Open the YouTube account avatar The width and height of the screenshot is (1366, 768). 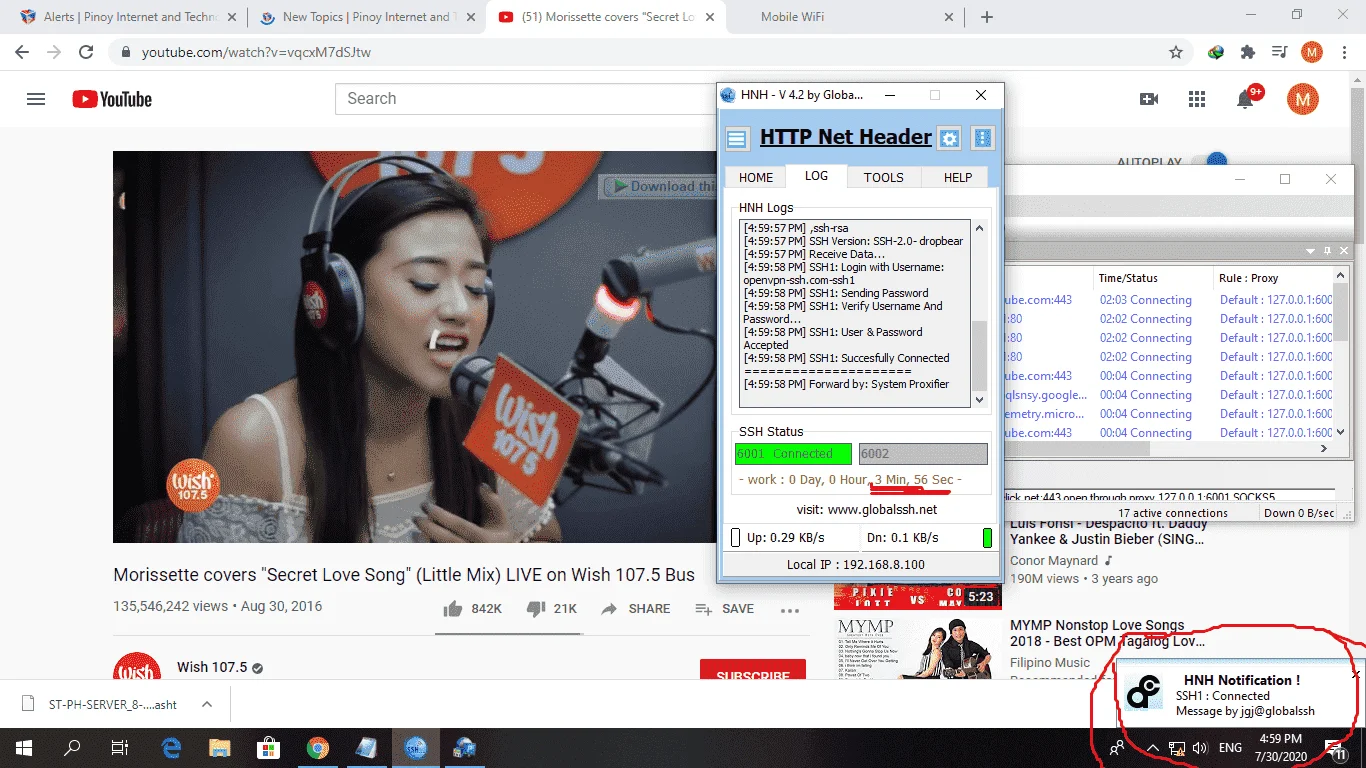coord(1302,99)
